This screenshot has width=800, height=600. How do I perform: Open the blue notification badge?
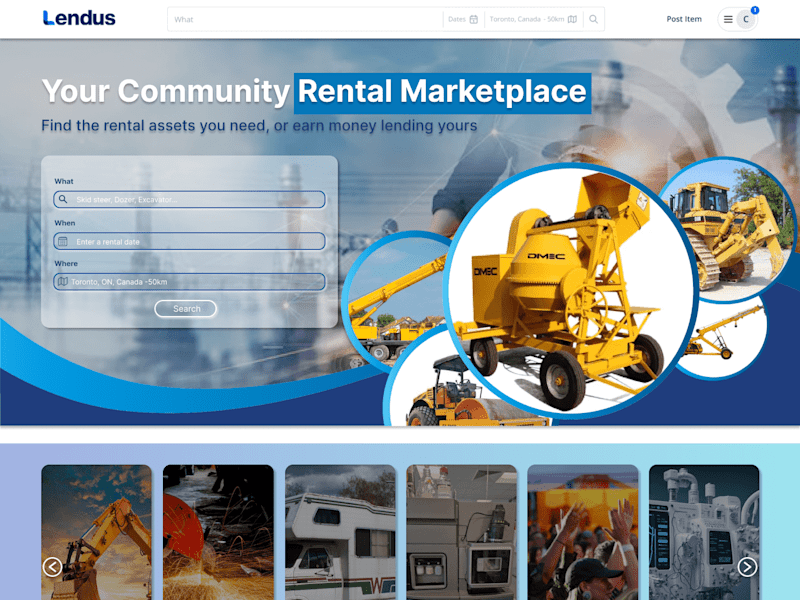click(x=755, y=10)
